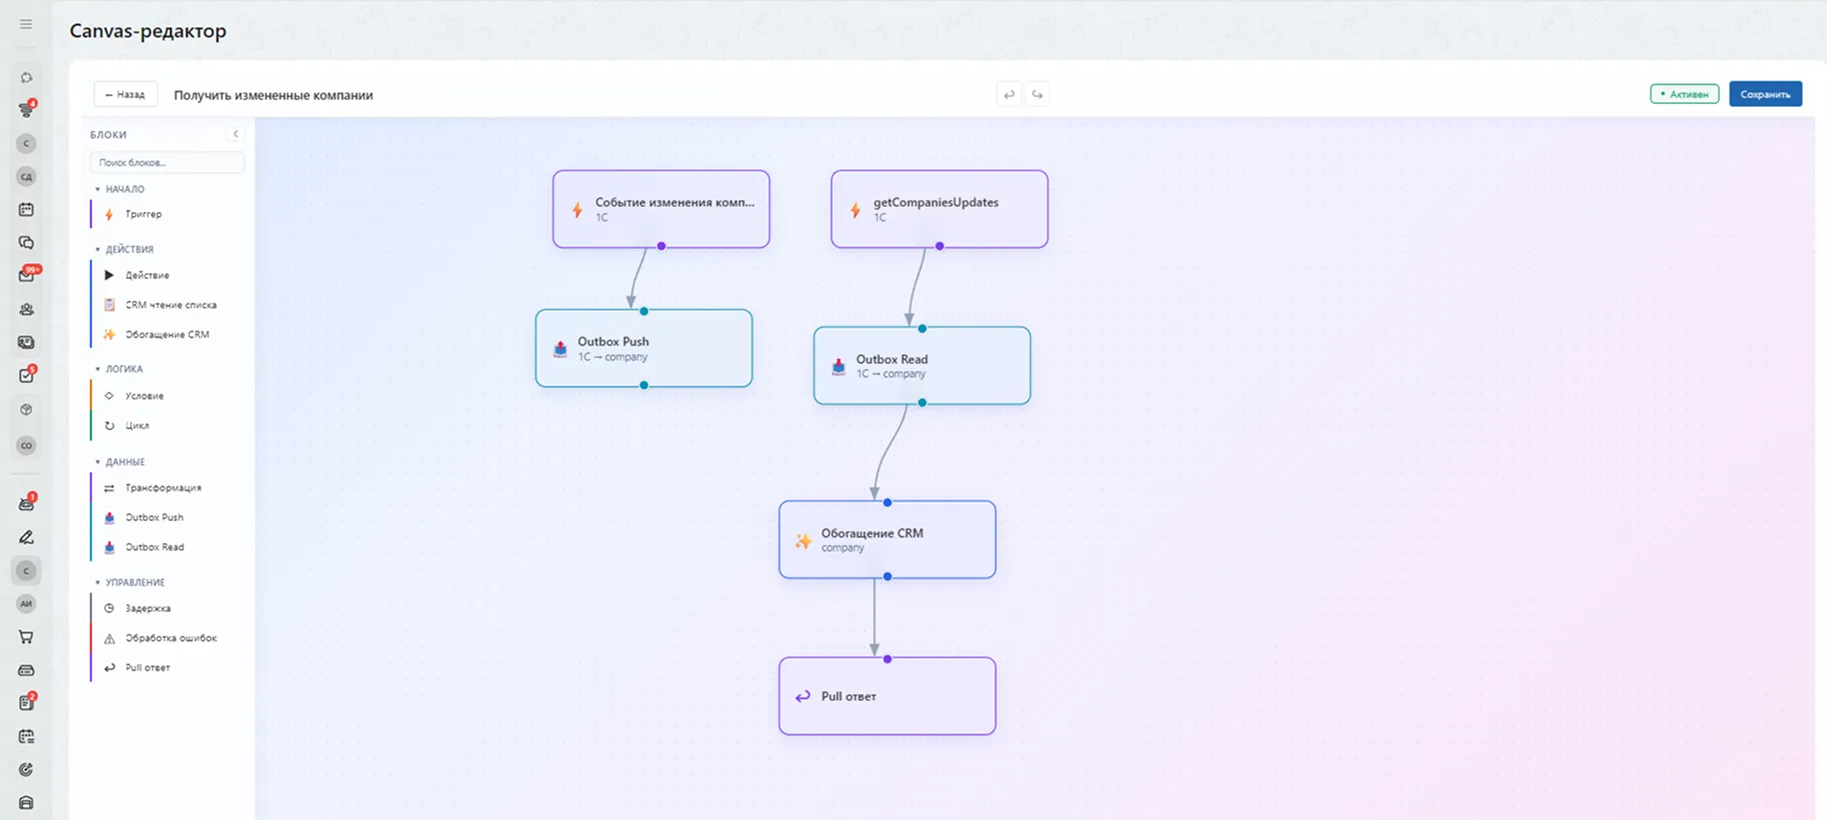Select the Событие изменения комп... trigger node
Screen dimensions: 1827x820
(x=661, y=209)
